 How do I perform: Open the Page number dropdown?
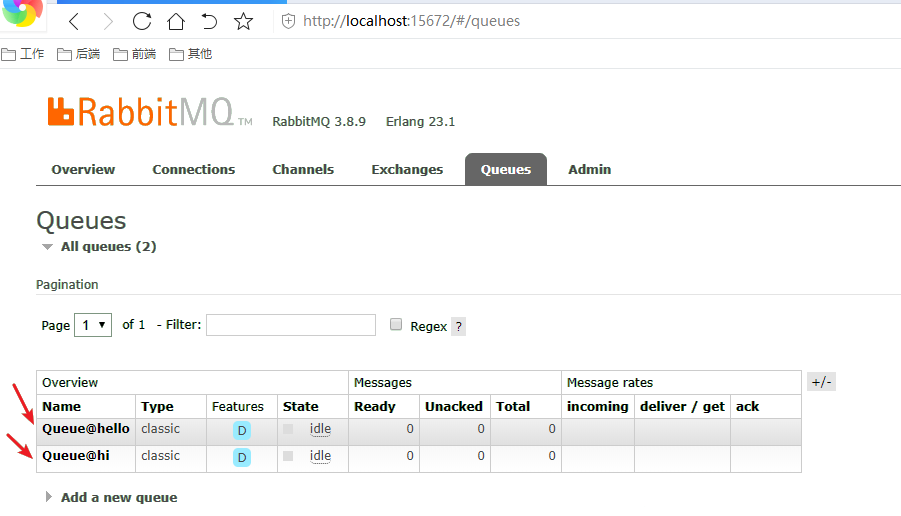(x=93, y=325)
